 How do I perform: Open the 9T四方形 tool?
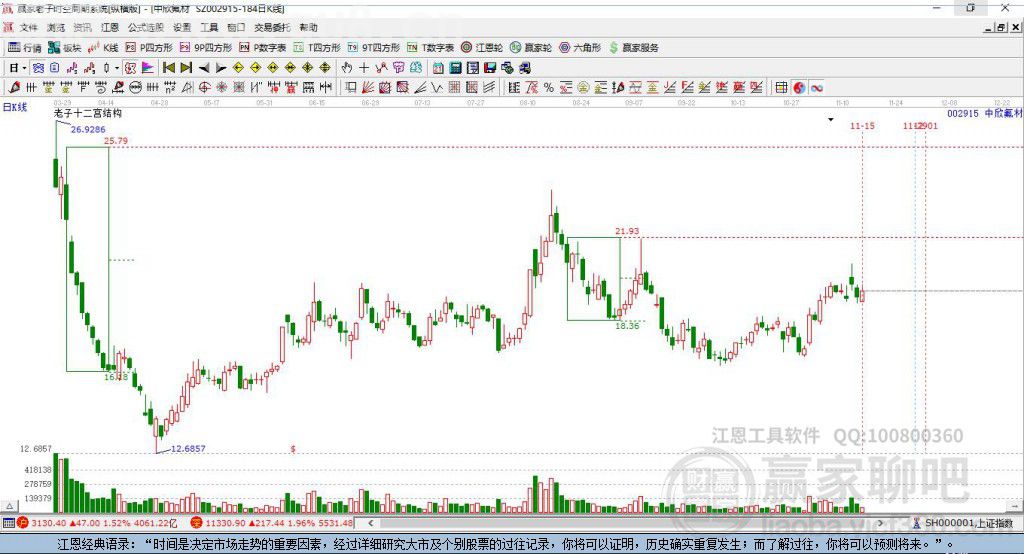[374, 48]
